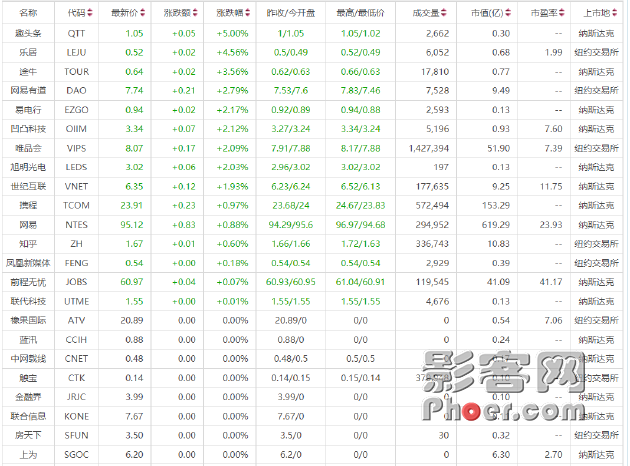The width and height of the screenshot is (630, 466).
Task: Click stock name 凤凰新媒体
Action: click(x=28, y=263)
